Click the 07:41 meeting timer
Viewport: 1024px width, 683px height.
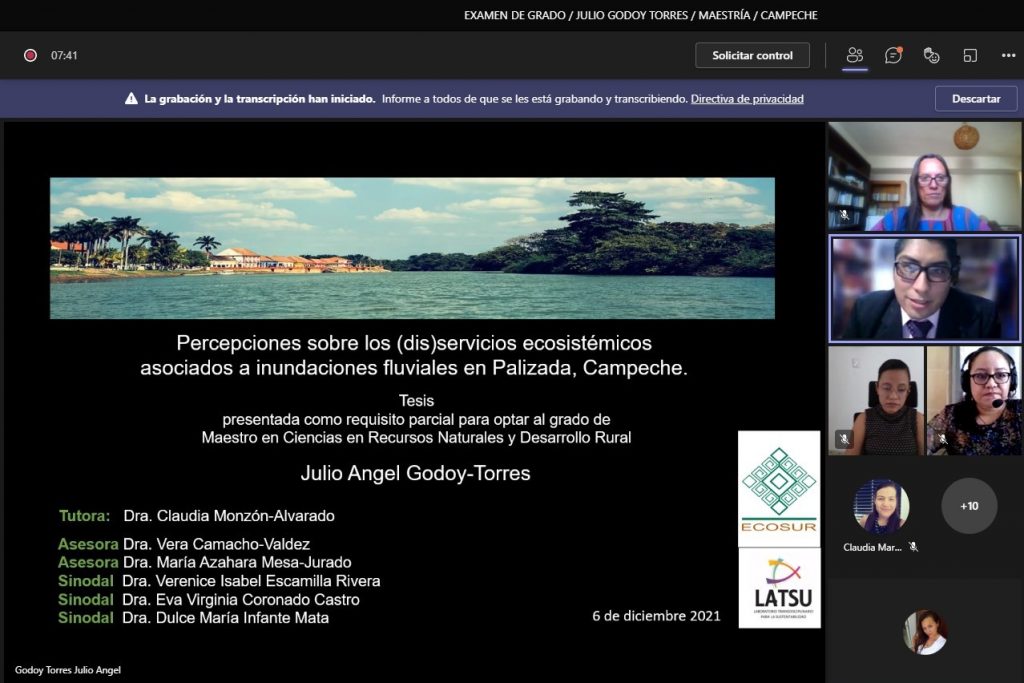tap(64, 56)
